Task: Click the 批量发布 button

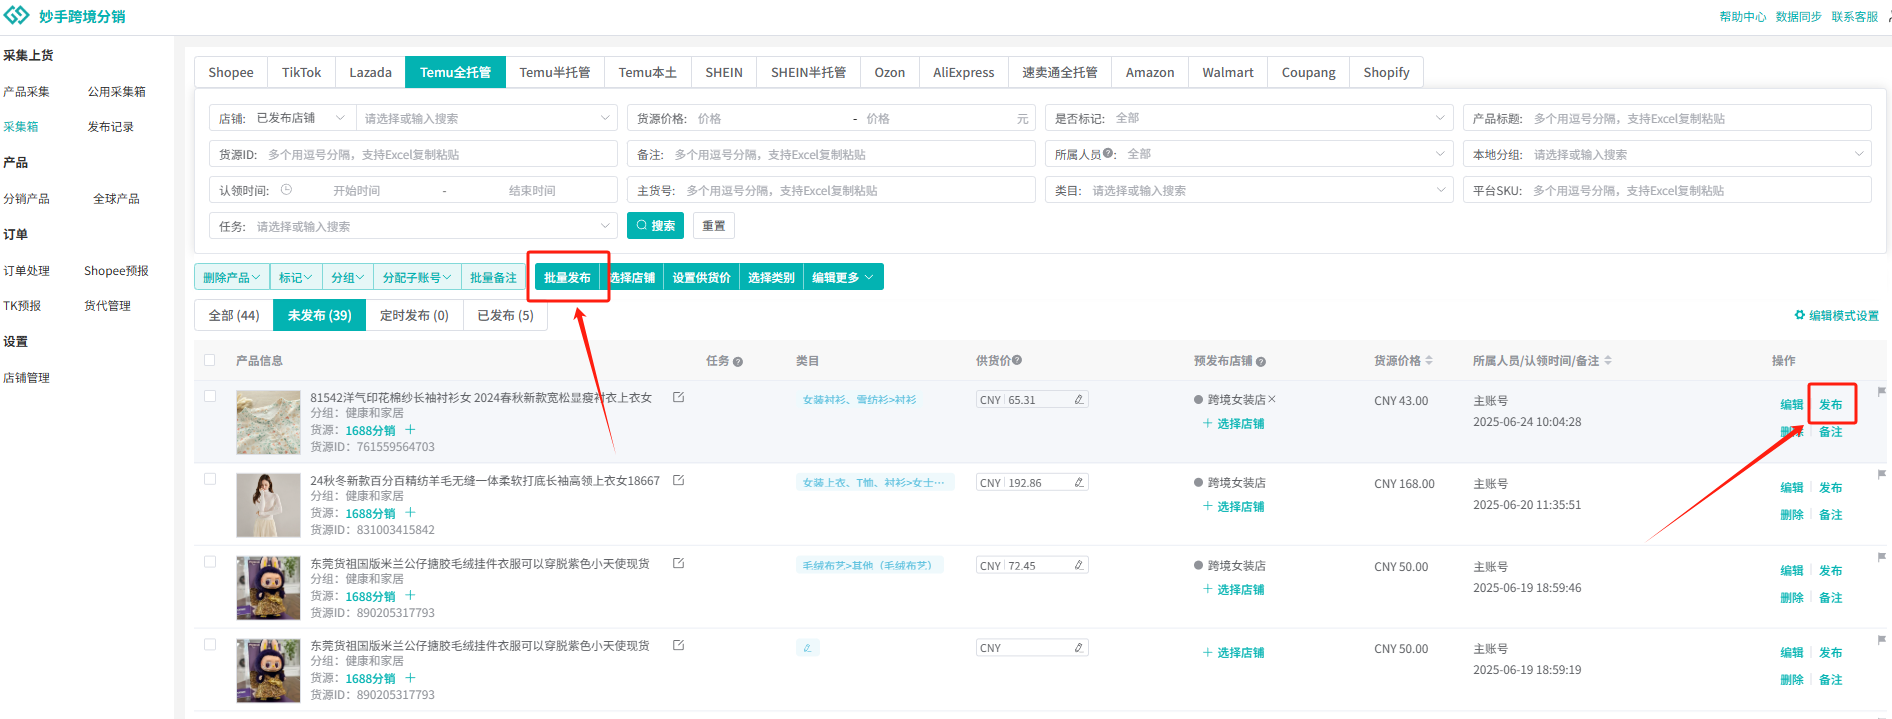Action: [x=567, y=277]
